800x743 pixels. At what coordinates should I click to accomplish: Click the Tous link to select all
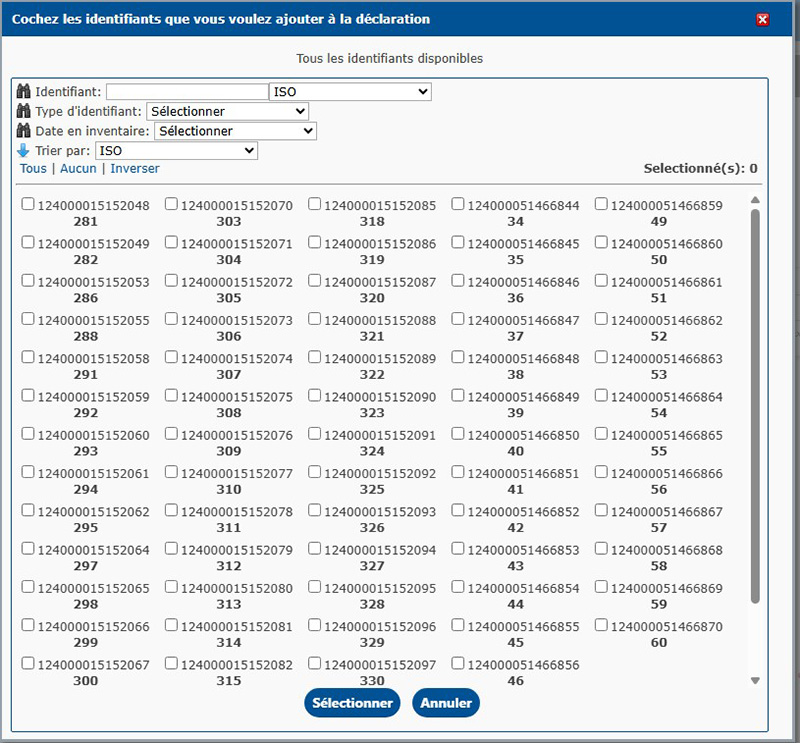pos(33,169)
